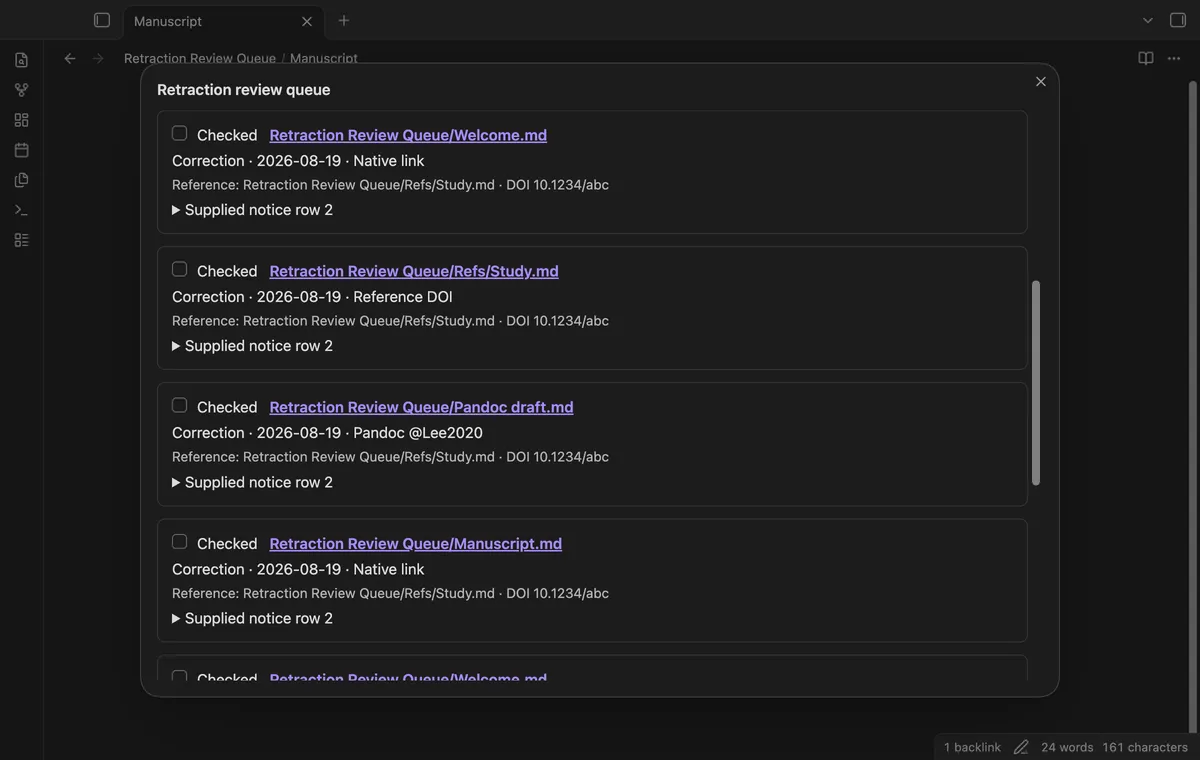1200x760 pixels.
Task: Tick Checked box for Pandoc draft.md card
Action: pos(179,405)
